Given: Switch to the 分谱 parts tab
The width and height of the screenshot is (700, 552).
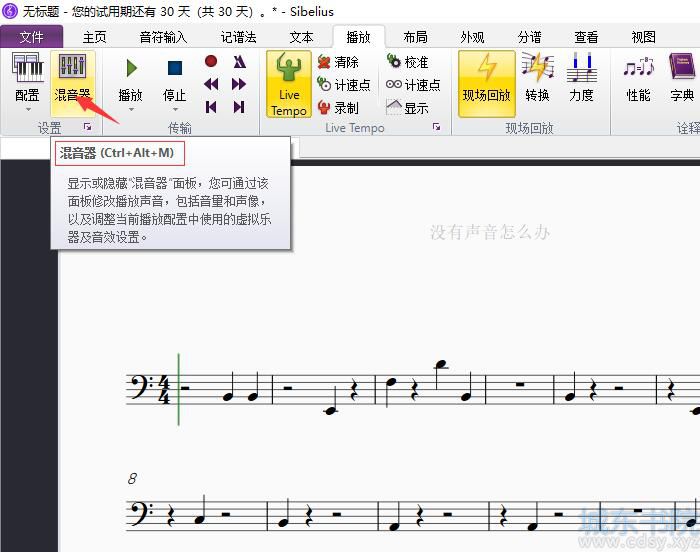Looking at the screenshot, I should pyautogui.click(x=529, y=37).
